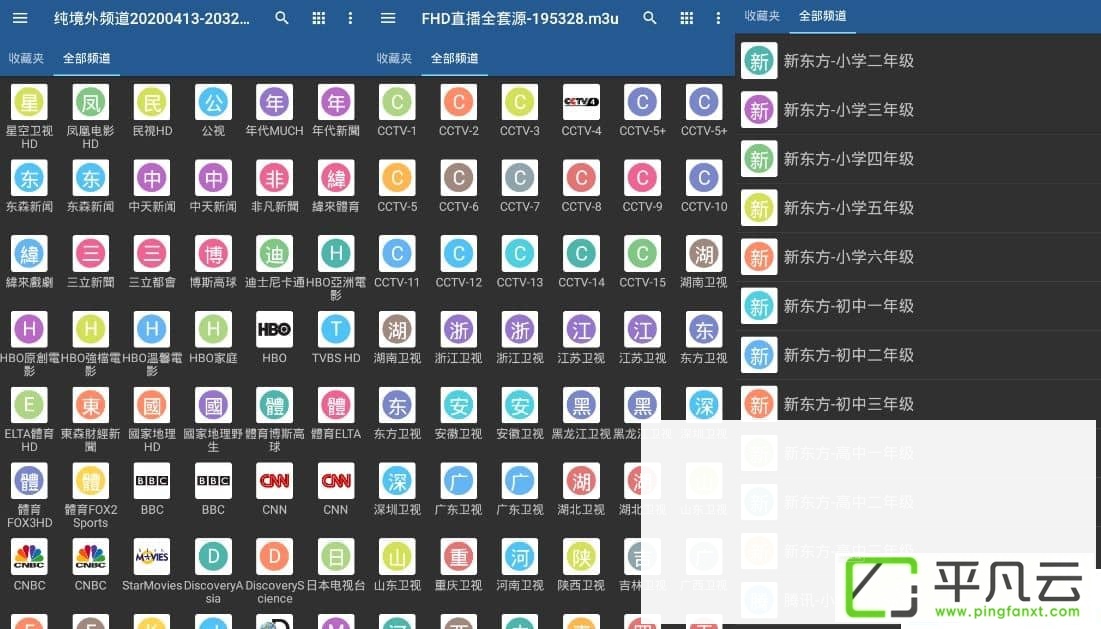Viewport: 1101px width, 629px height.
Task: Open 星空卫视HD channel
Action: [x=29, y=116]
